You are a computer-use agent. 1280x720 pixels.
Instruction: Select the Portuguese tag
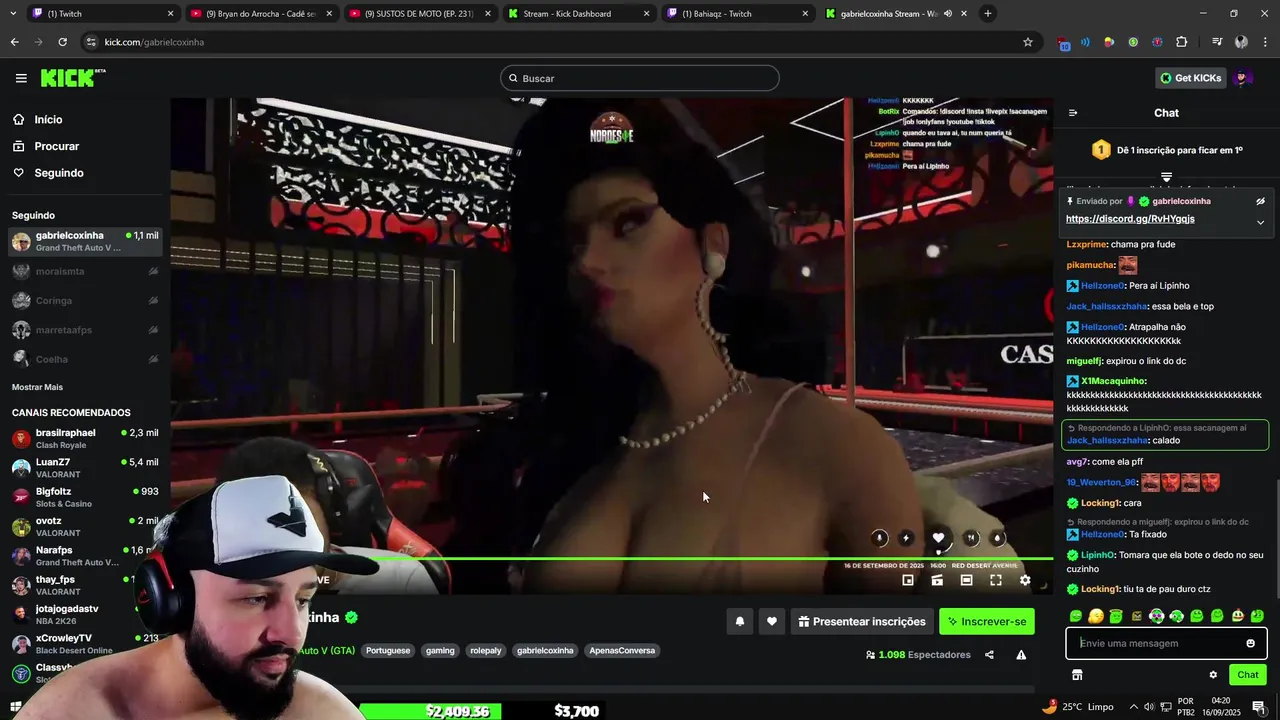pyautogui.click(x=388, y=650)
